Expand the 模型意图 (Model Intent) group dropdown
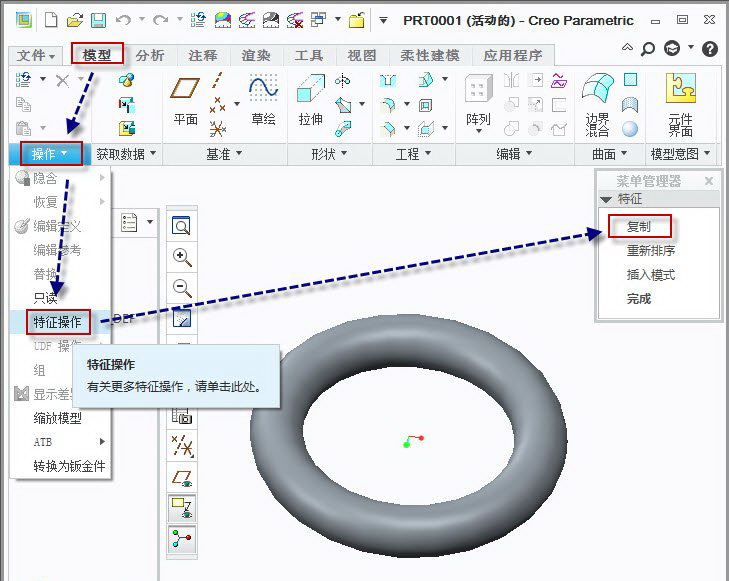Screen dimensions: 729x581 (680, 154)
